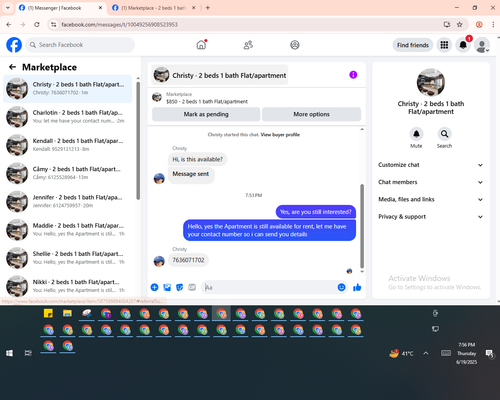Click the 'Hi, is this available?' message
Image resolution: width=500 pixels, height=400 pixels.
click(x=197, y=159)
